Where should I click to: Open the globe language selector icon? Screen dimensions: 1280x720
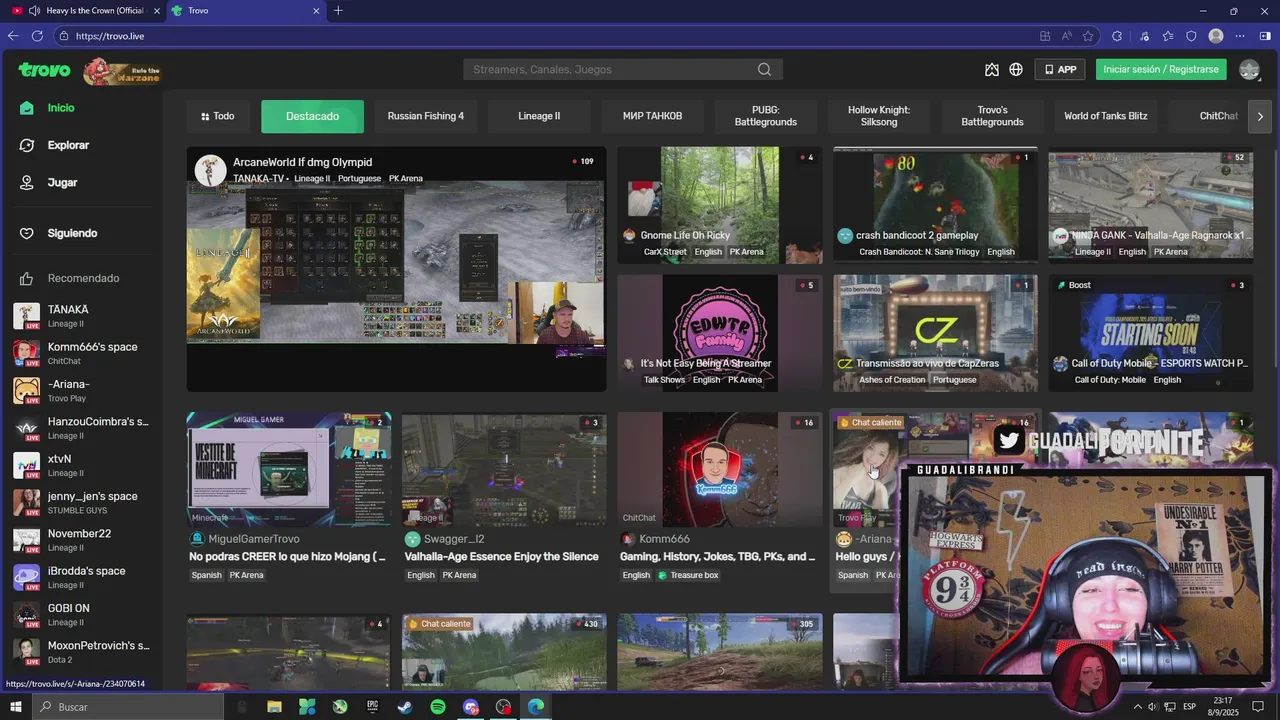coord(1016,70)
